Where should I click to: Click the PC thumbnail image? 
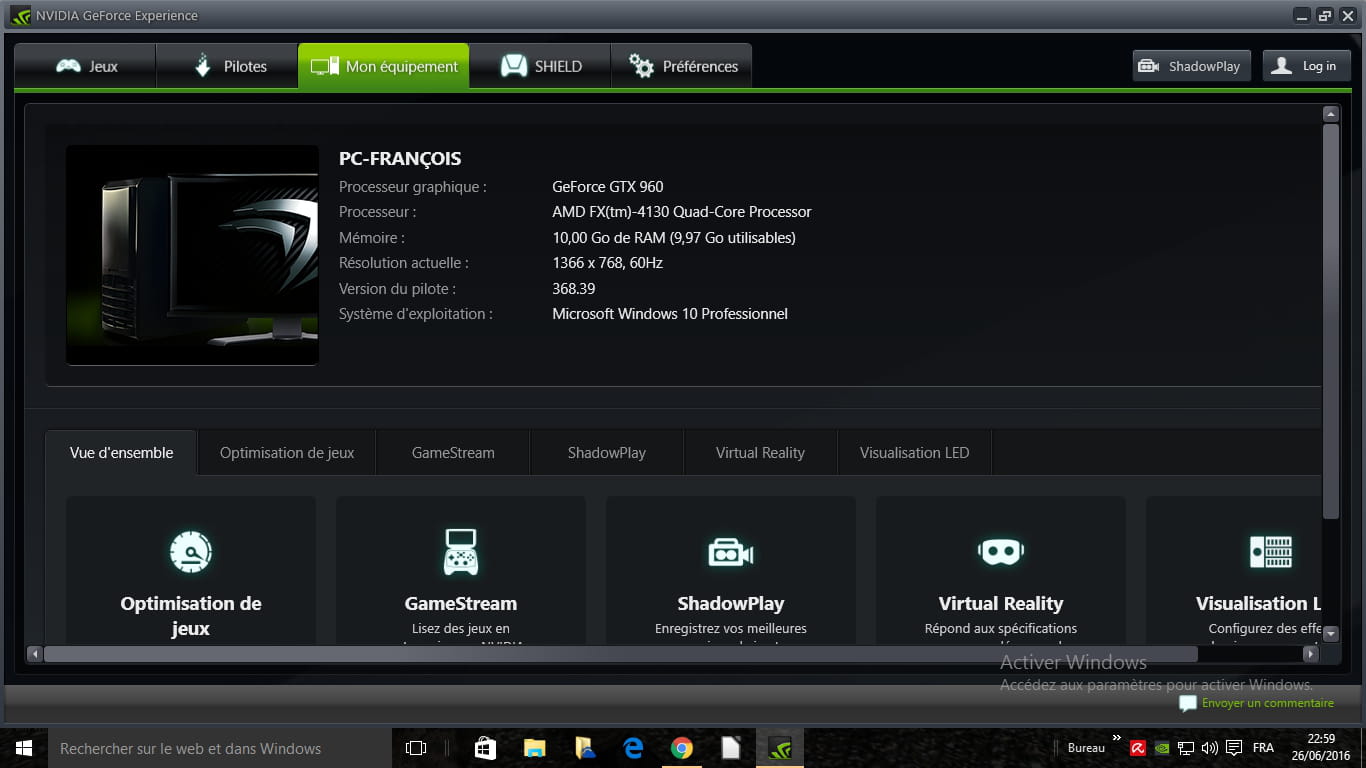click(192, 255)
